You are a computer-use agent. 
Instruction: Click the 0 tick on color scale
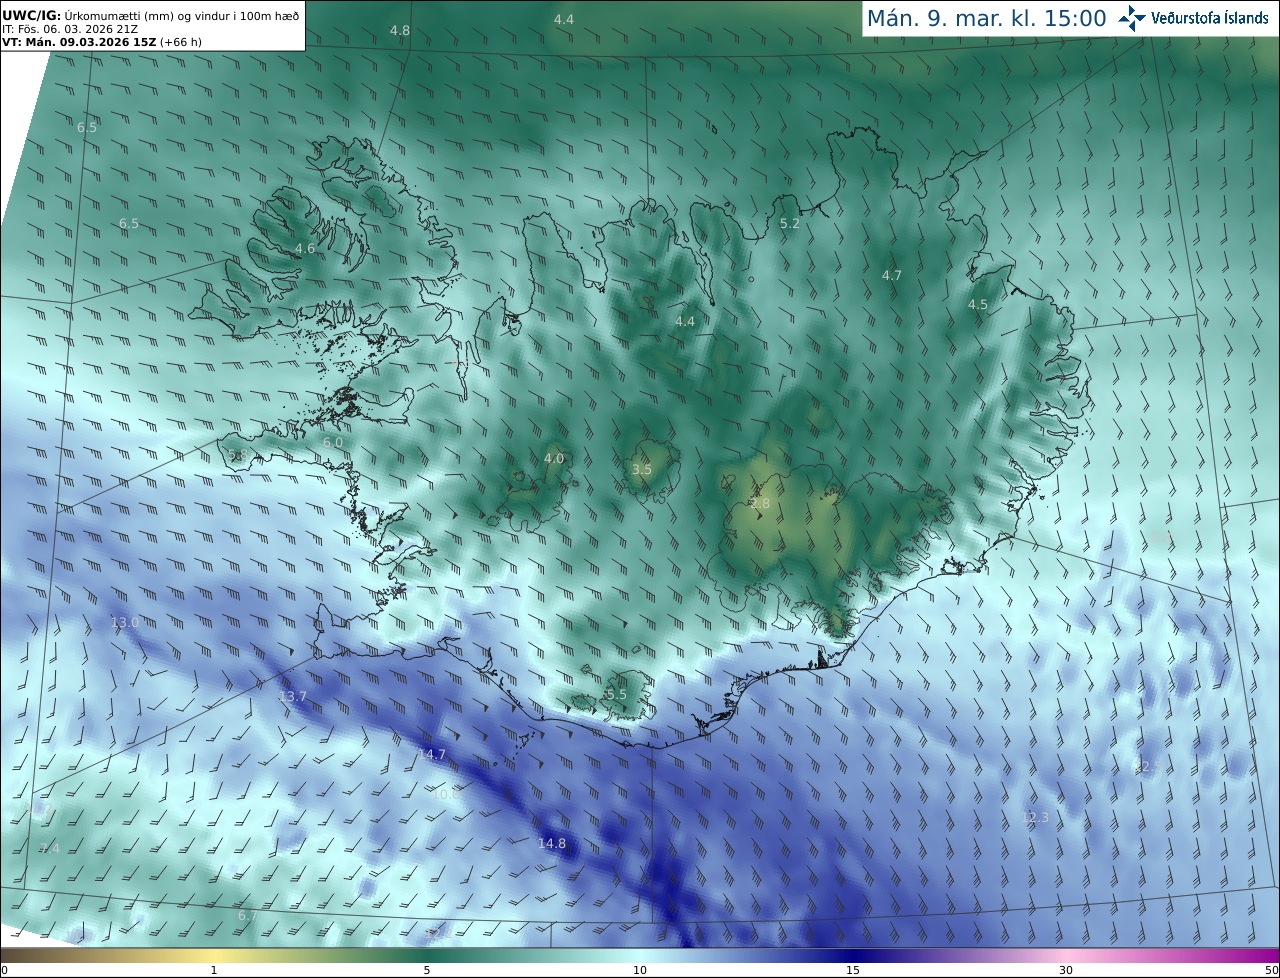4,970
